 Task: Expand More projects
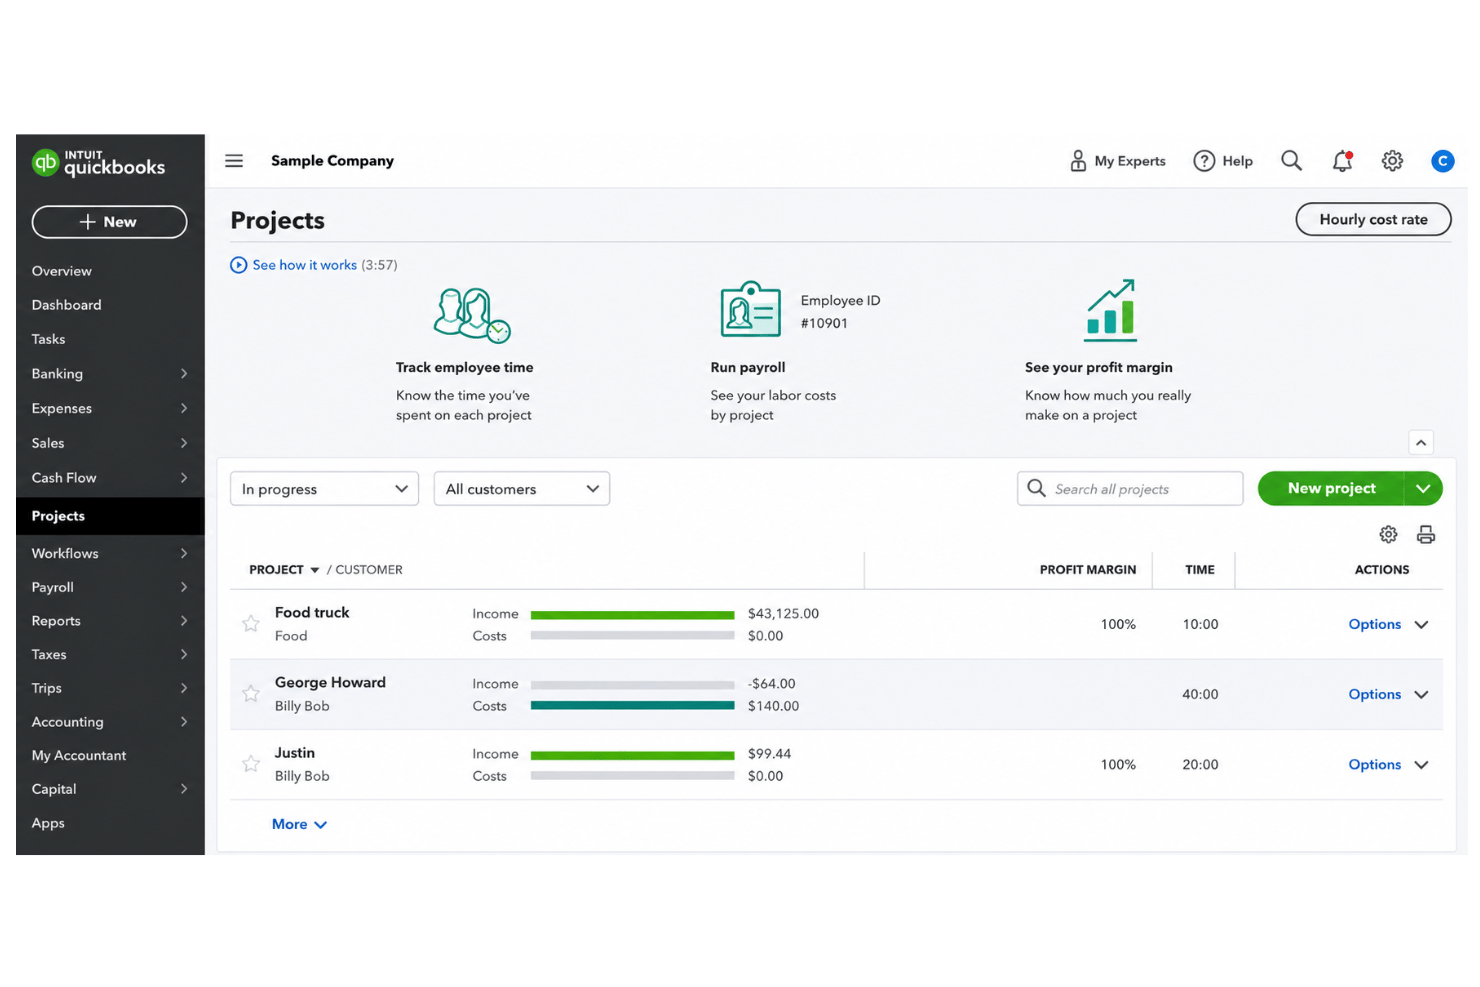(x=299, y=824)
